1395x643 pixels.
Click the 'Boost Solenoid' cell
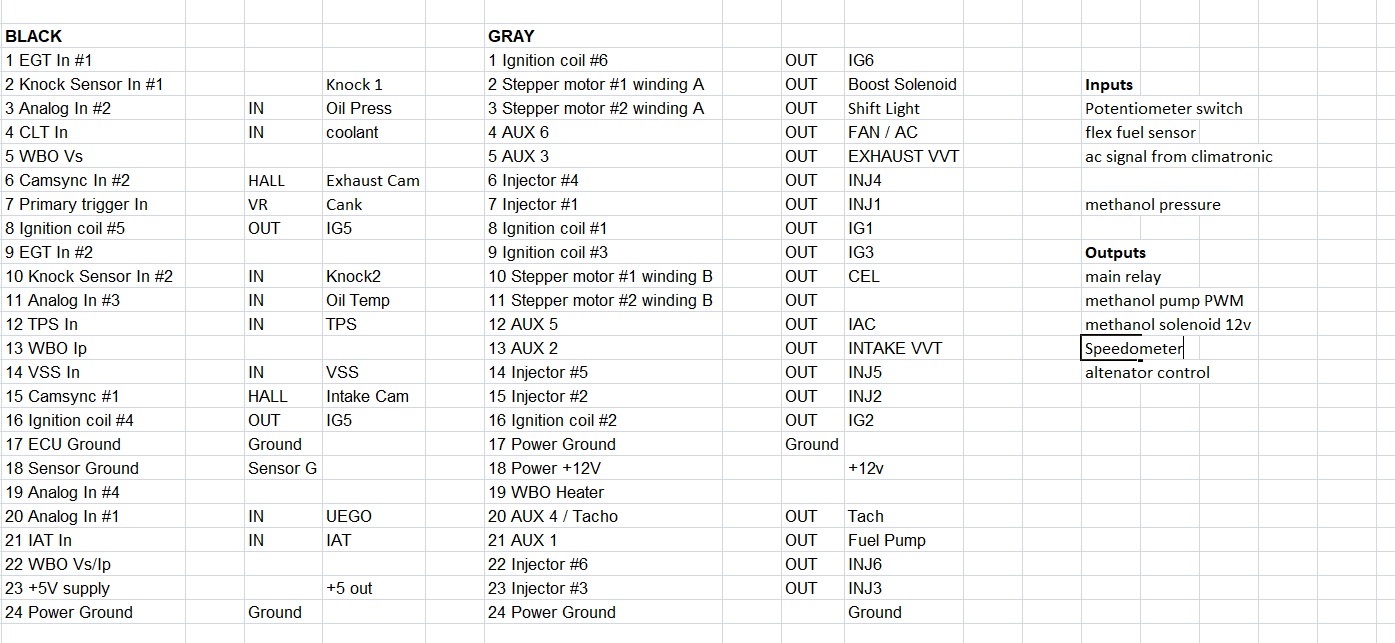click(x=902, y=84)
